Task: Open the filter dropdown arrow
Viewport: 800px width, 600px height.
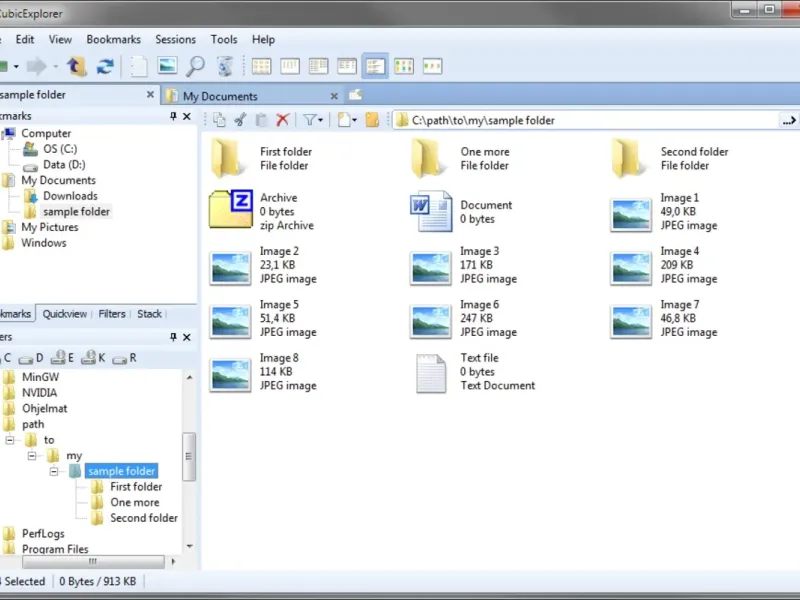Action: click(320, 120)
